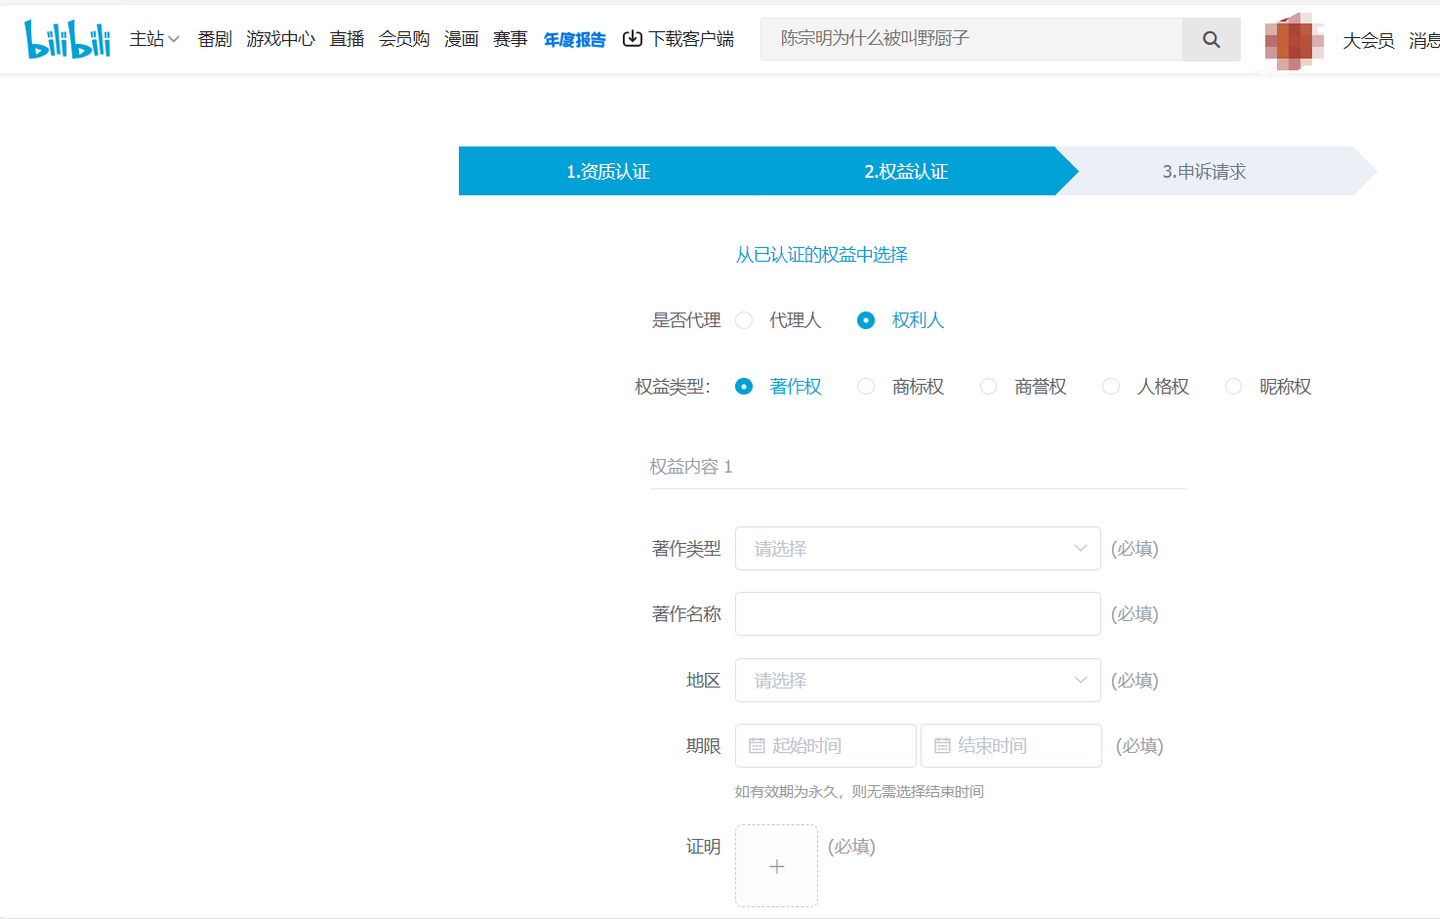Go to step 1.资质认证
Viewport: 1440px width, 919px height.
click(608, 171)
